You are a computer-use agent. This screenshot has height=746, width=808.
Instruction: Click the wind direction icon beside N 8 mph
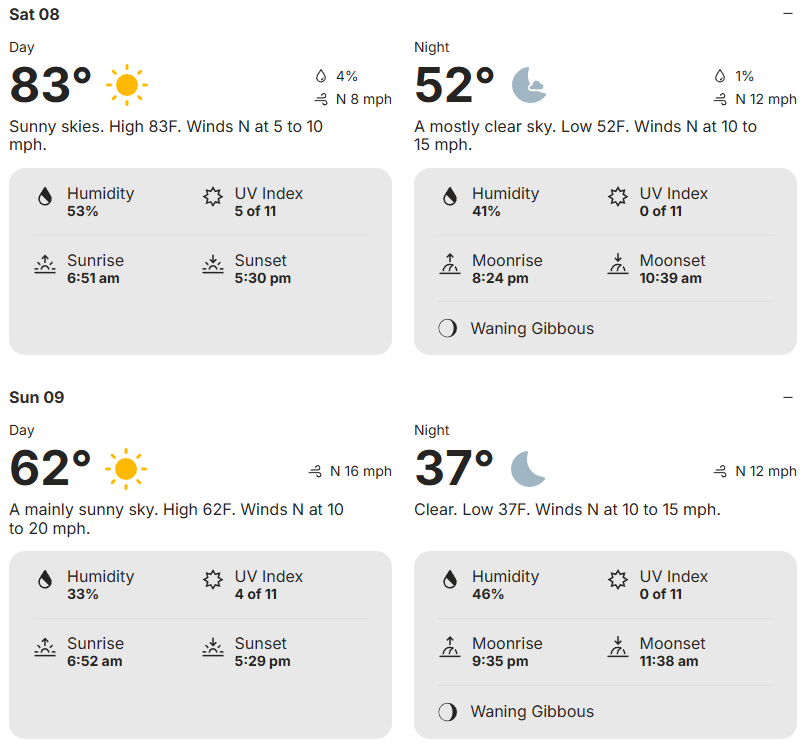(x=321, y=100)
